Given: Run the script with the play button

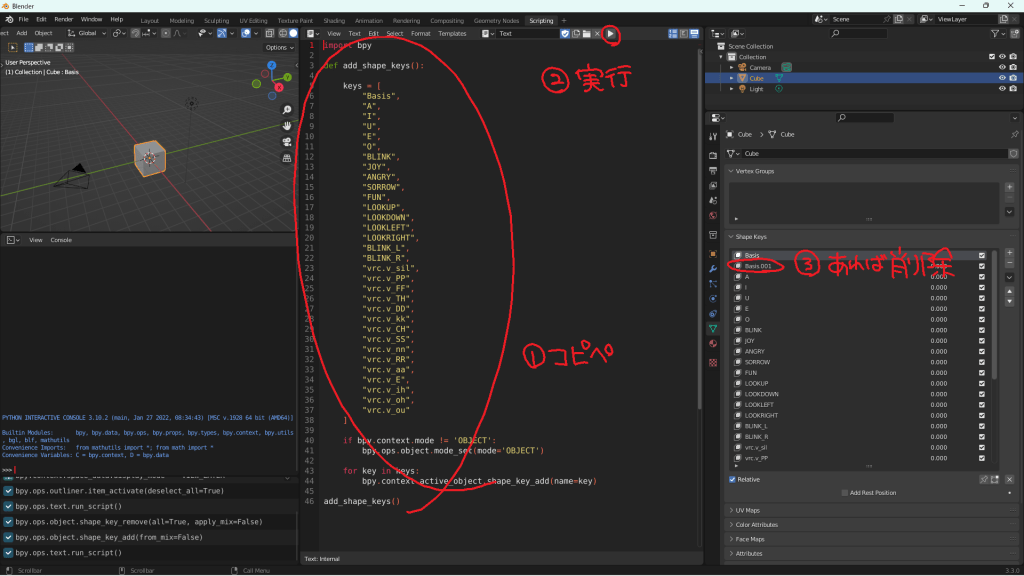Looking at the screenshot, I should coord(613,33).
